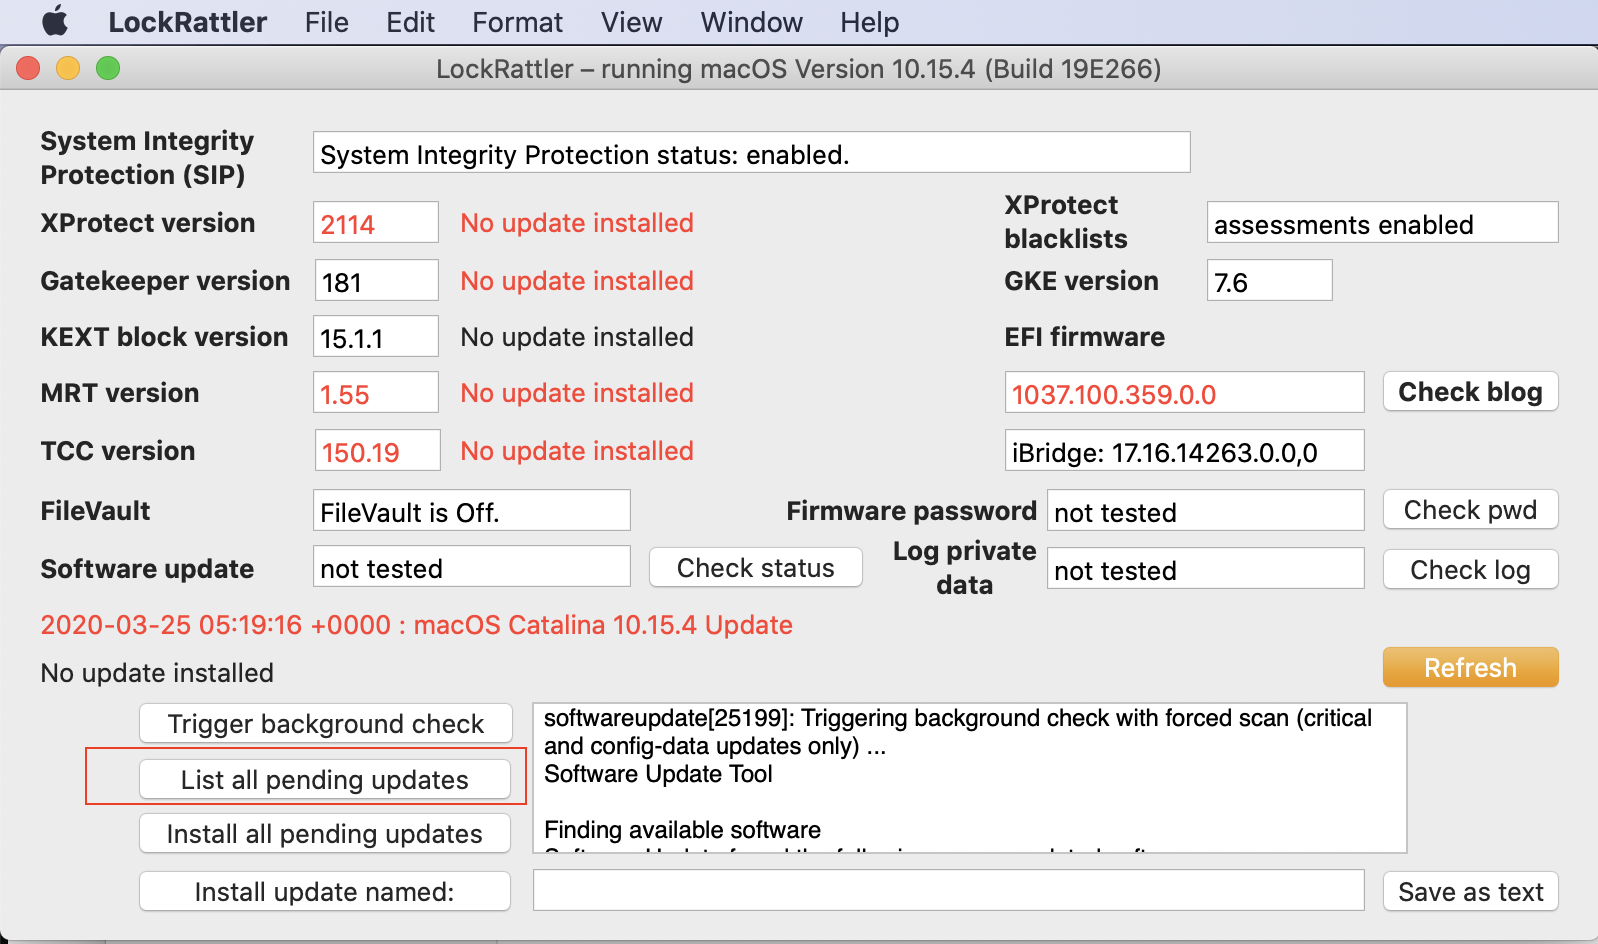This screenshot has width=1598, height=944.
Task: Click the EFI firmware version field
Action: 1185,392
